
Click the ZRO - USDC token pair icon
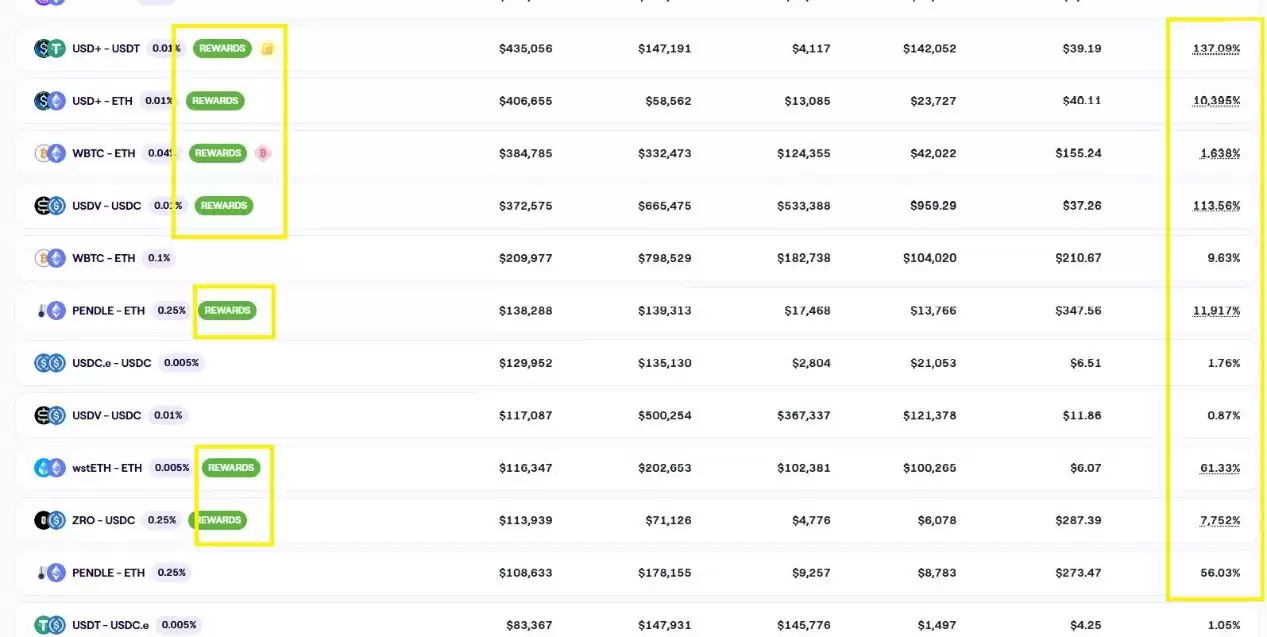49,520
